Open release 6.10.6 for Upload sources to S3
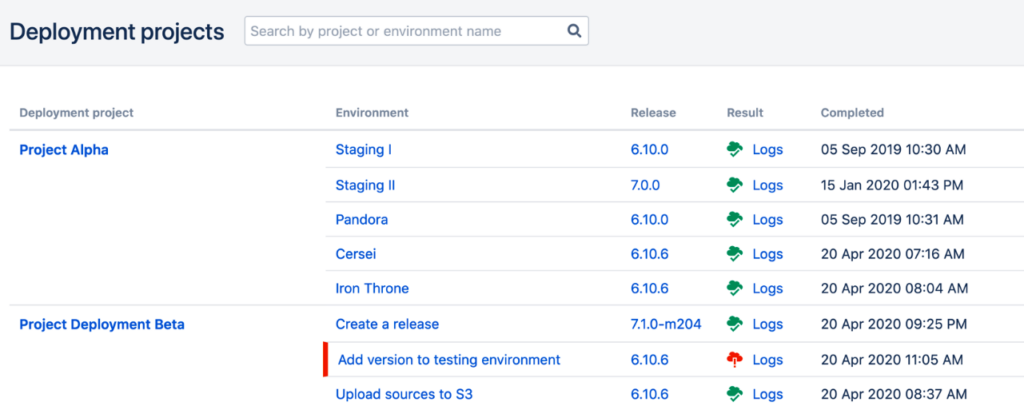The height and width of the screenshot is (406, 1024). (x=650, y=394)
